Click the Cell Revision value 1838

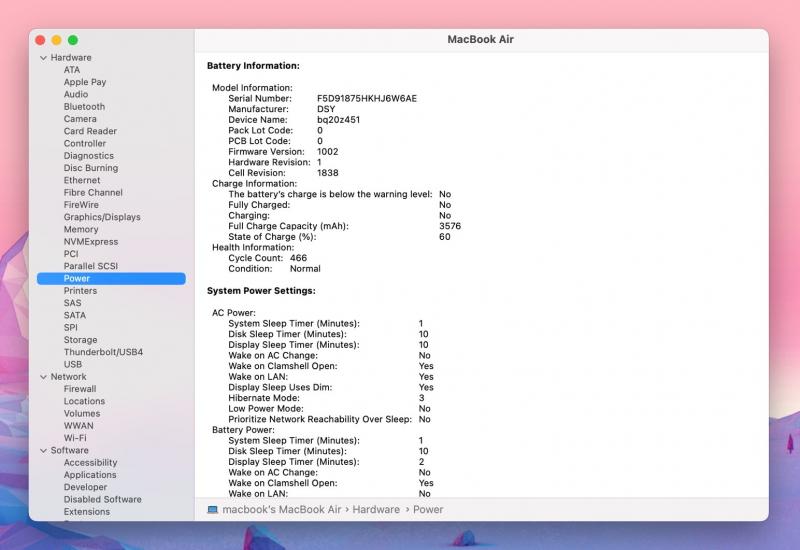click(328, 173)
